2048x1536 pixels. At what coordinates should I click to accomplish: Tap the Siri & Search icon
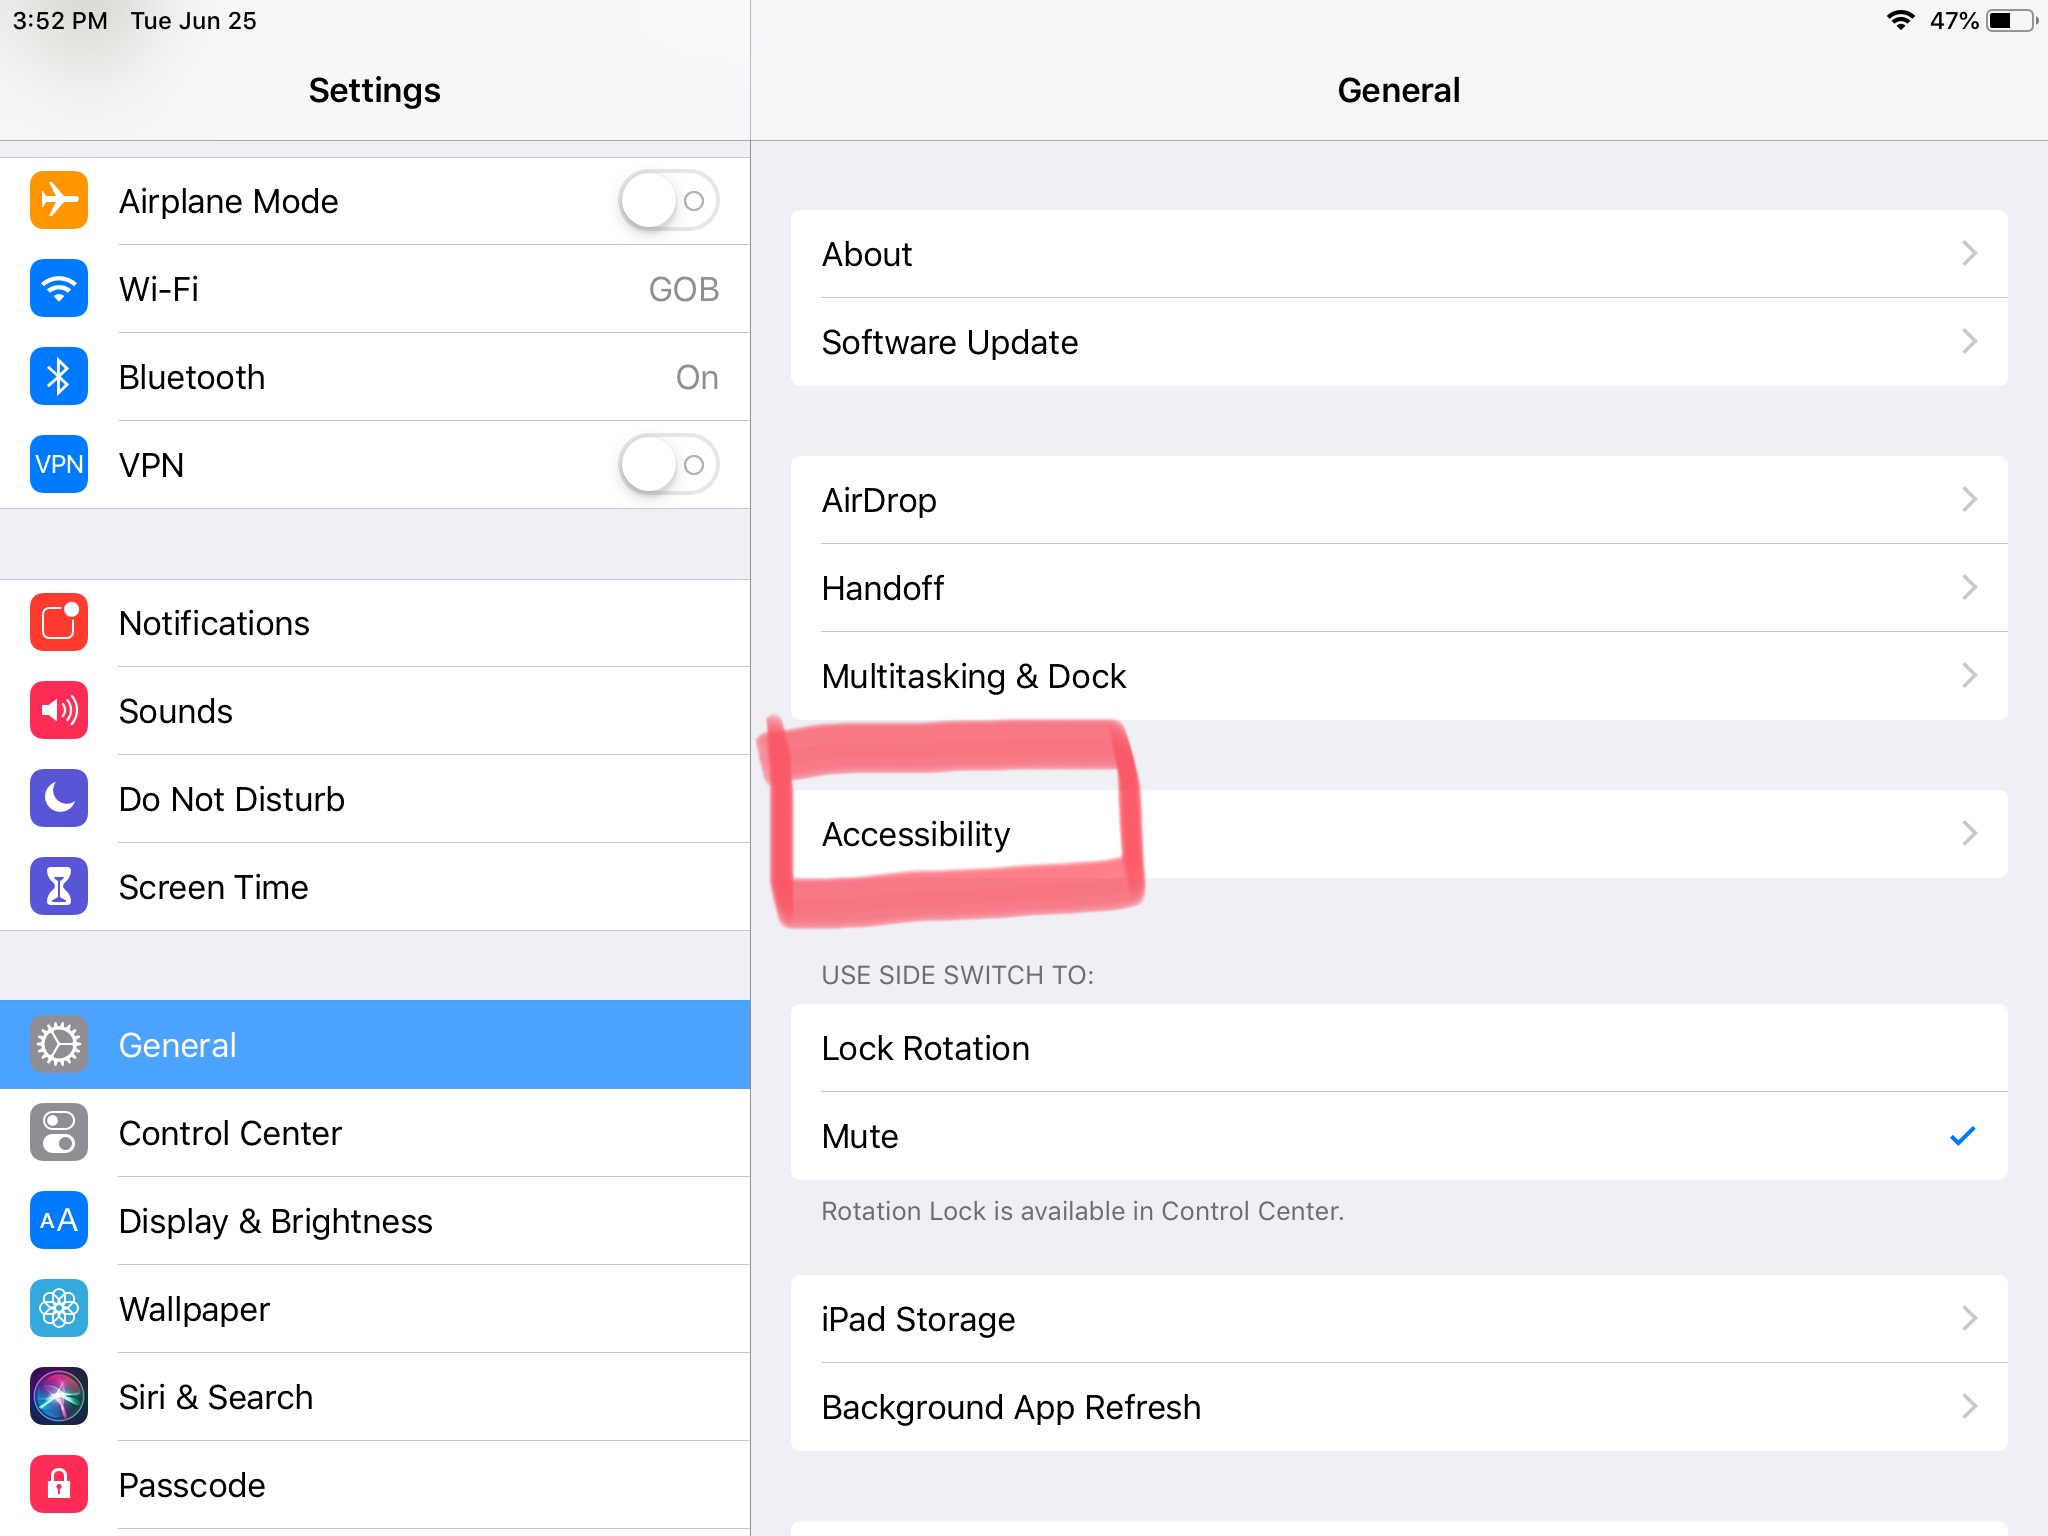click(x=59, y=1397)
